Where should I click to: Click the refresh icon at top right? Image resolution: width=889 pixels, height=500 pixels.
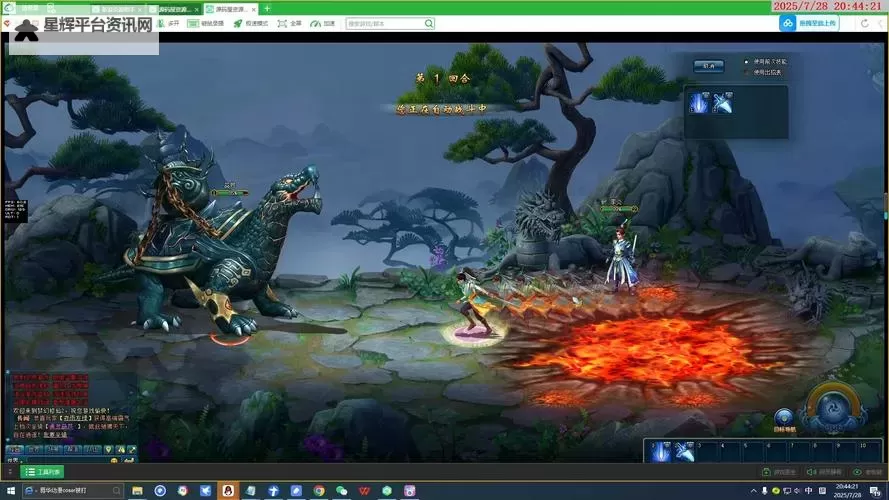[x=865, y=23]
